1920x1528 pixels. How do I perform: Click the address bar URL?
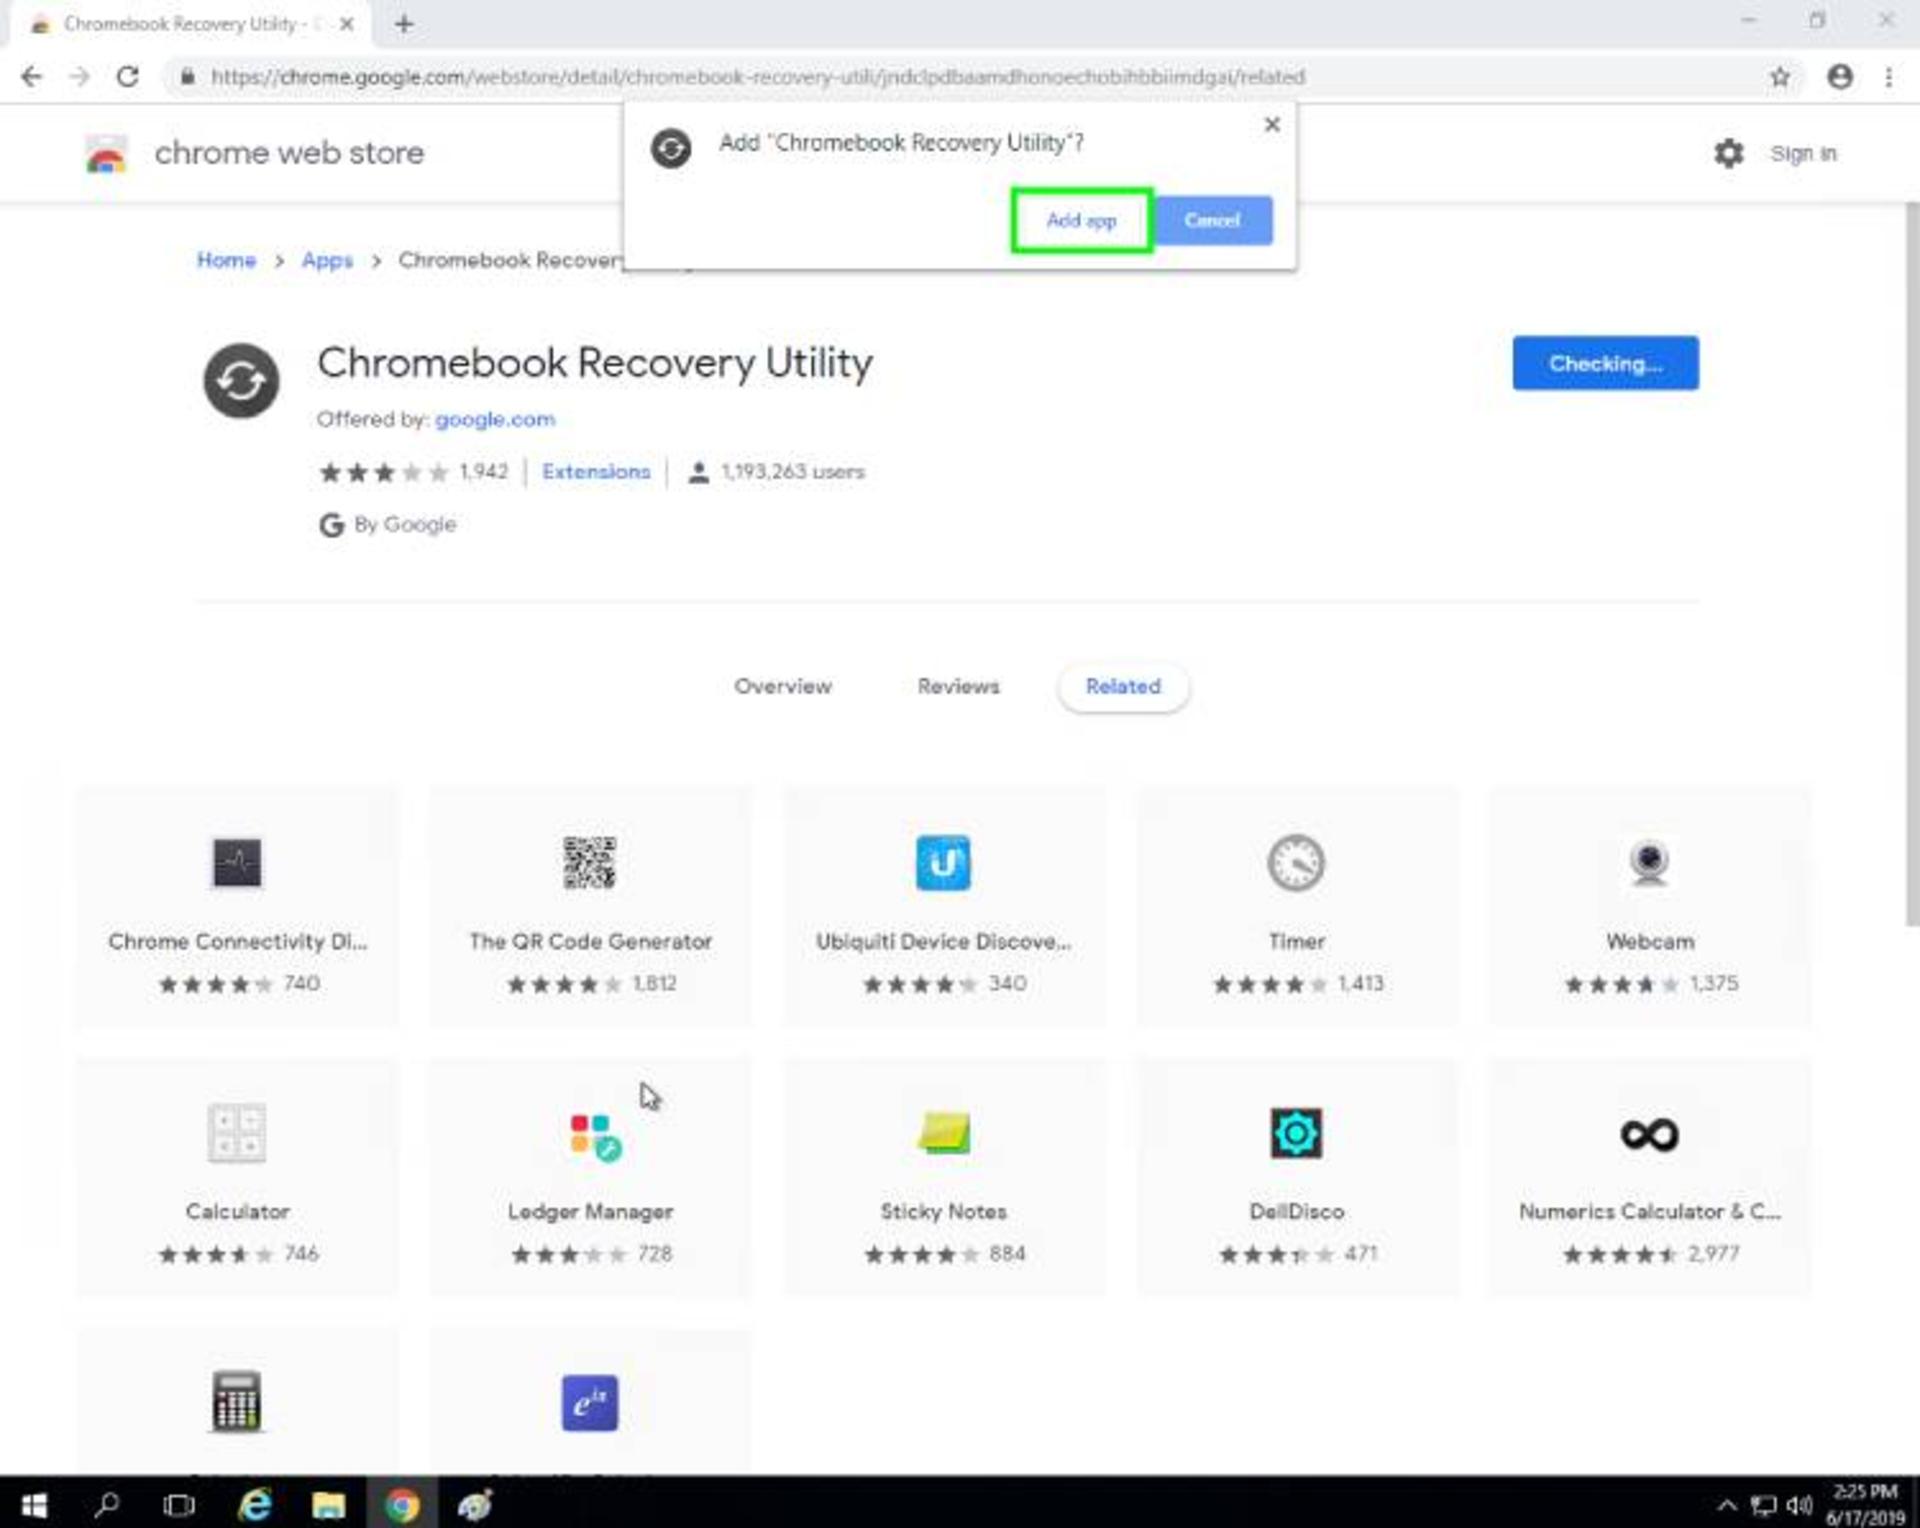point(757,77)
